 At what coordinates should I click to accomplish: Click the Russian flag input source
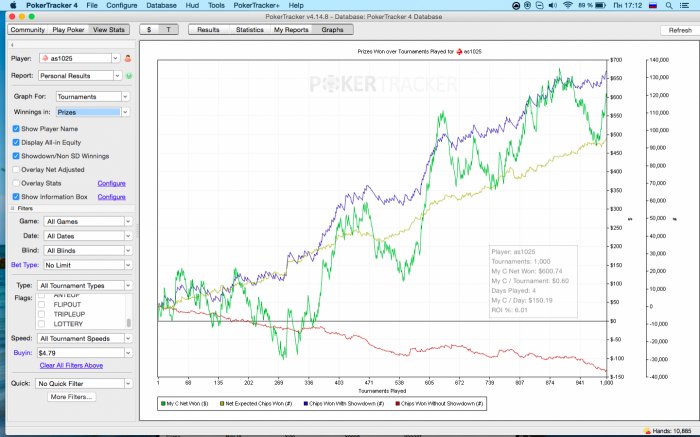coord(653,5)
